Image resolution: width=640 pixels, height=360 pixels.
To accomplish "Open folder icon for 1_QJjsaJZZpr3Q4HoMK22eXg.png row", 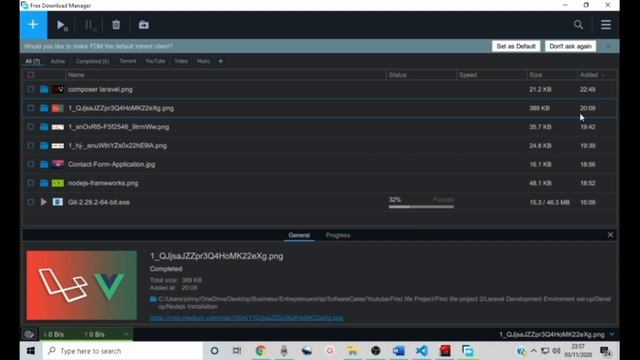I will point(44,108).
